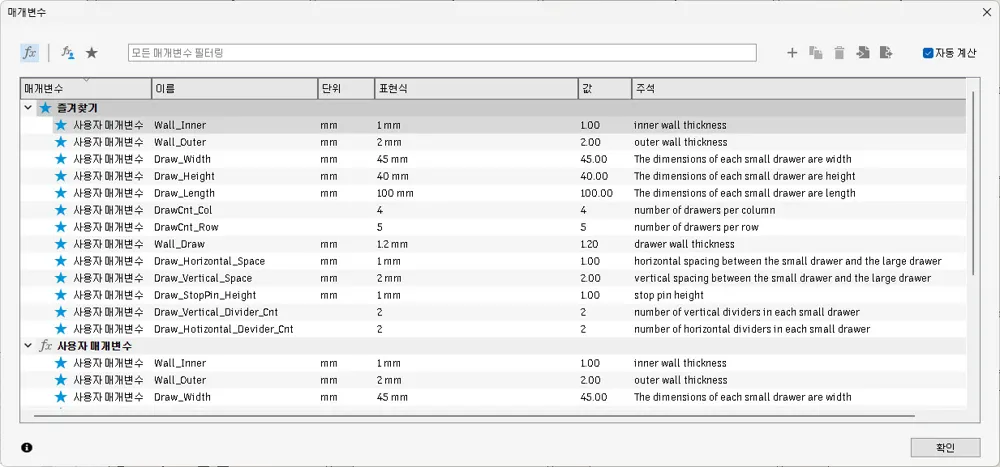Close the 매개변수 dialog with X
Image resolution: width=1000 pixels, height=467 pixels.
click(986, 12)
